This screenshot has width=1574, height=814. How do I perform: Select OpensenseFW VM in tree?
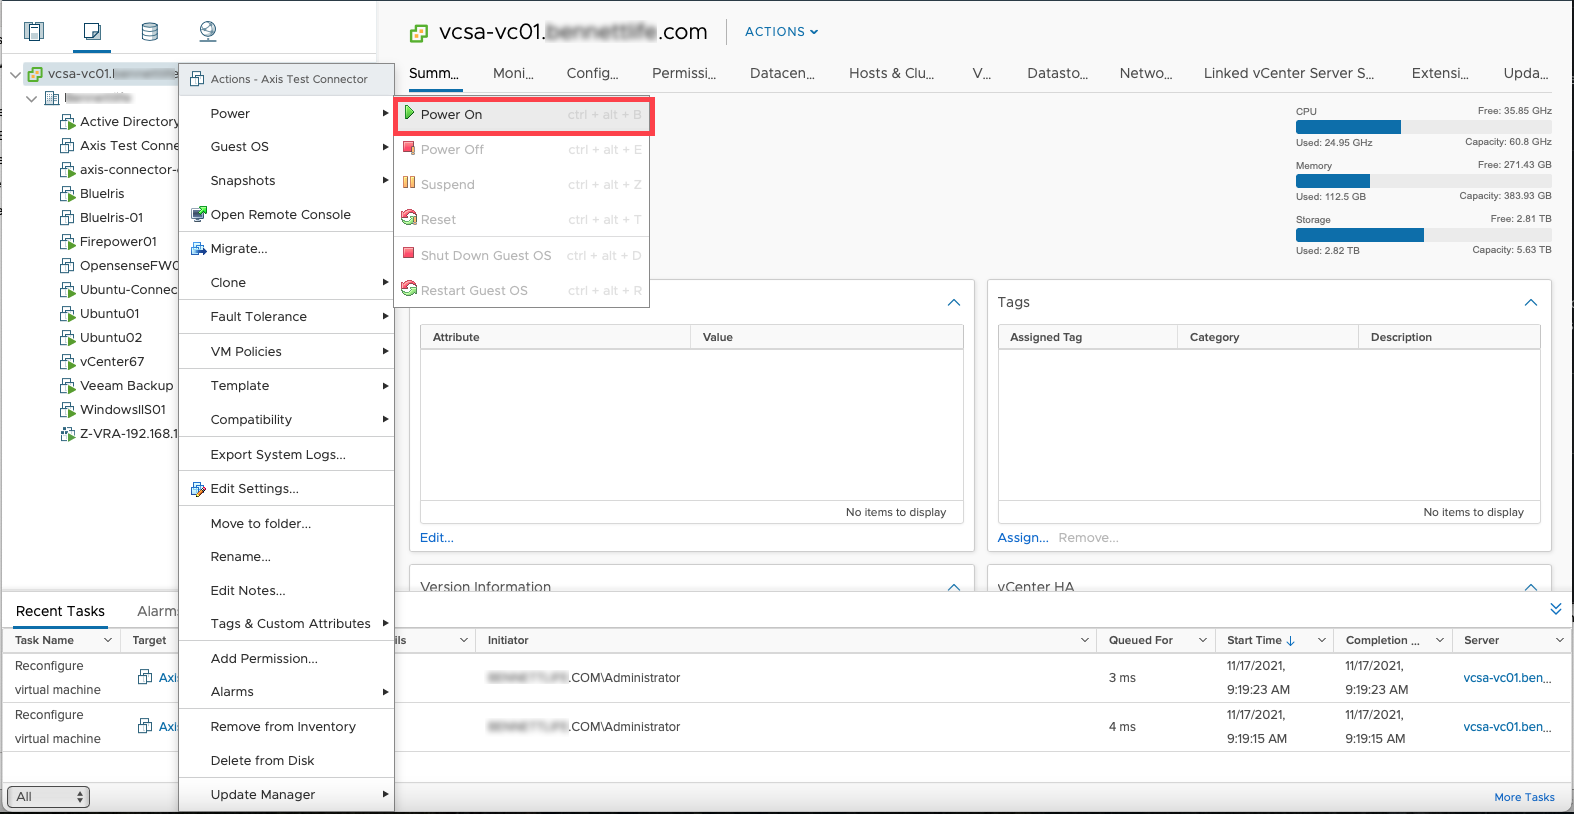[129, 266]
